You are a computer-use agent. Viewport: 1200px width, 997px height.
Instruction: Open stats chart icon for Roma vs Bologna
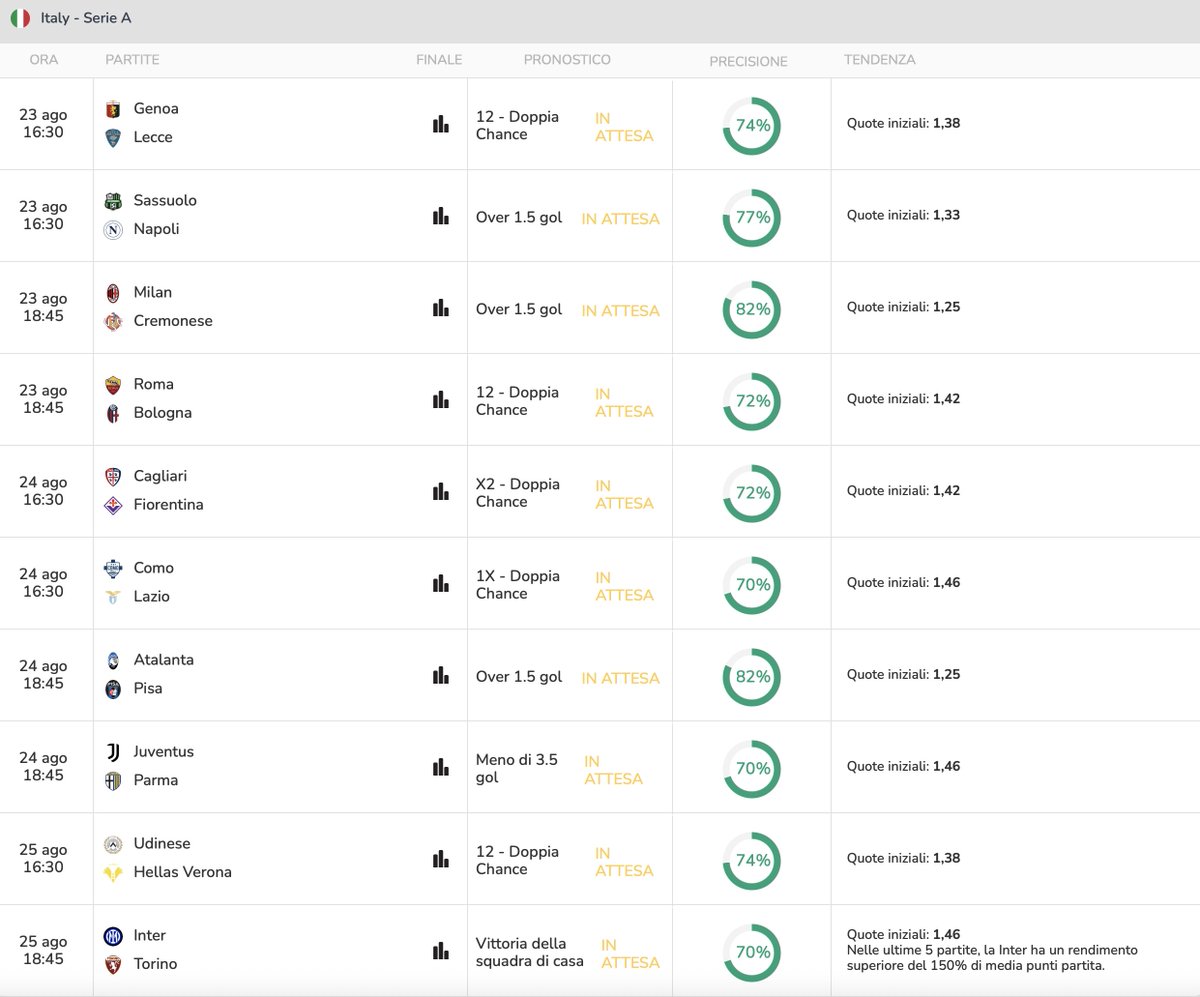[x=440, y=400]
